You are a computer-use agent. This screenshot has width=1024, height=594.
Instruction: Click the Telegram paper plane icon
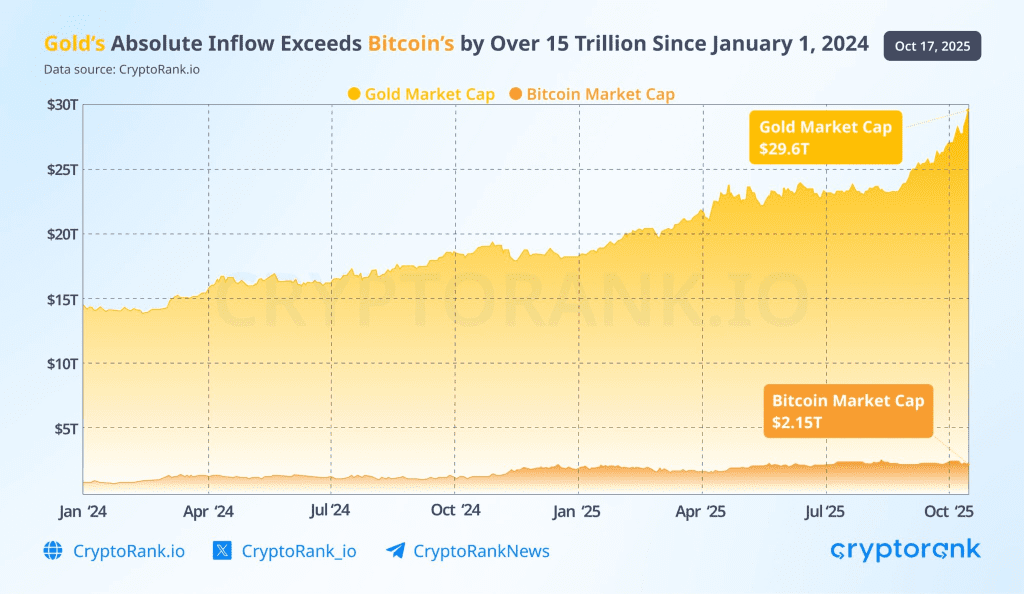tap(395, 551)
